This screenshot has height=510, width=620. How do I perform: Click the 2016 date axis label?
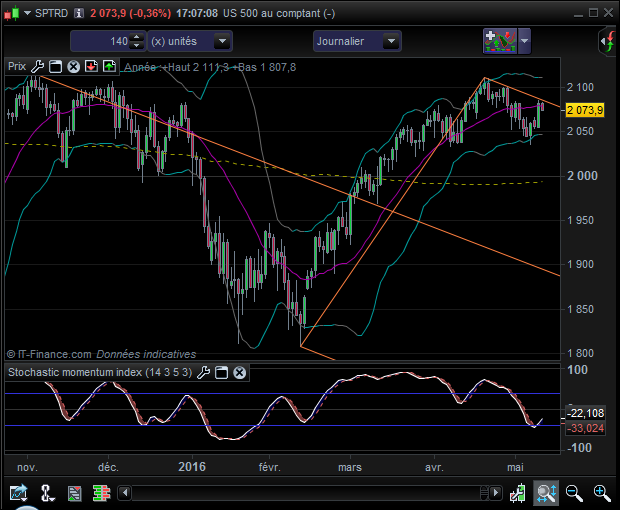click(x=192, y=467)
